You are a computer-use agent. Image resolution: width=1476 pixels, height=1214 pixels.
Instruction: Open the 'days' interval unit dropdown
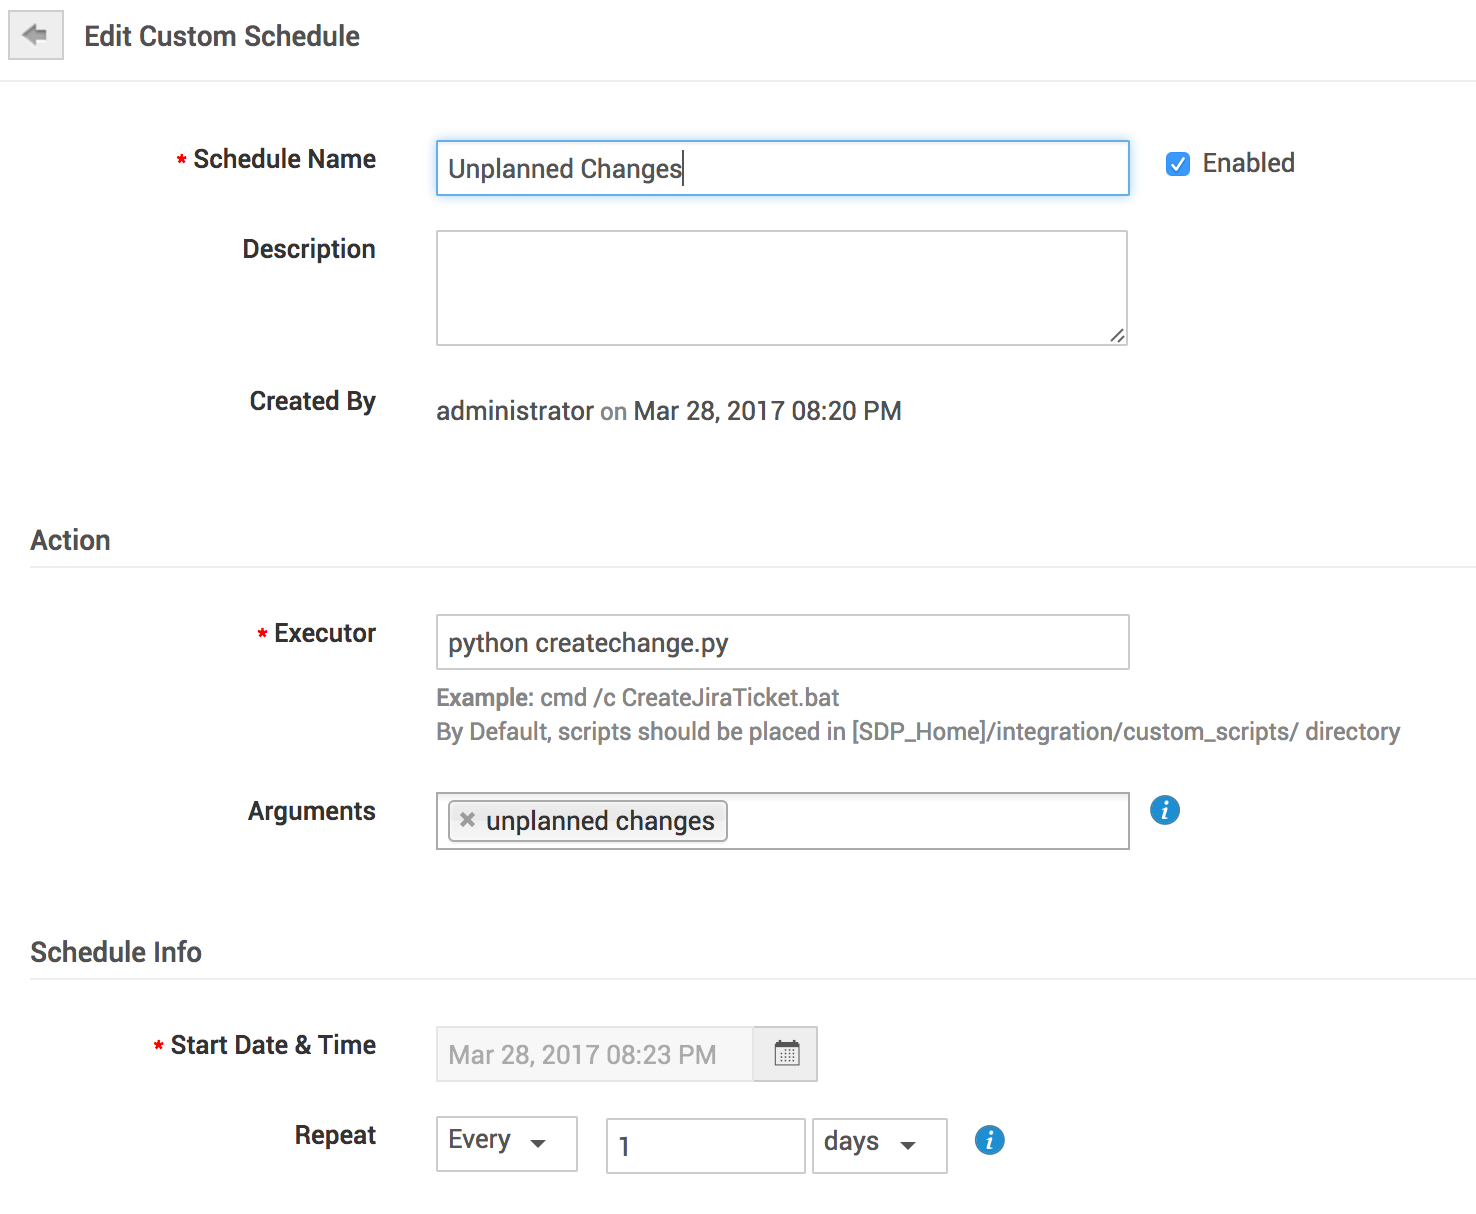tap(878, 1145)
